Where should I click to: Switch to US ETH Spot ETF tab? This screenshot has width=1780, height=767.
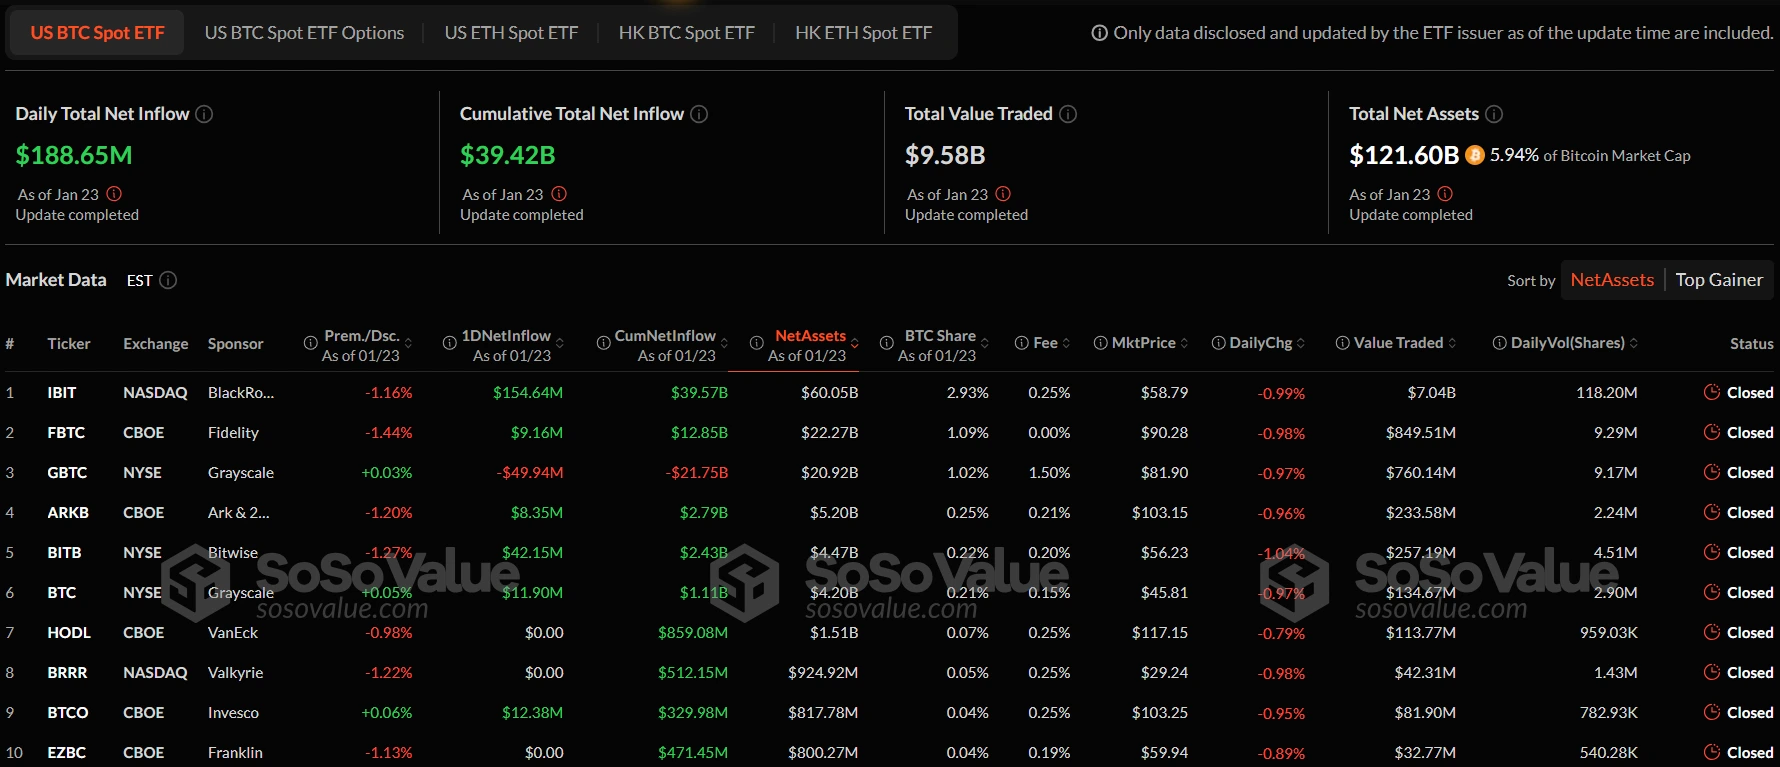coord(511,33)
